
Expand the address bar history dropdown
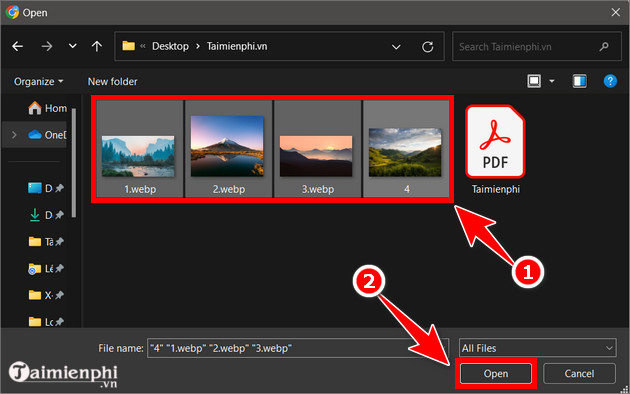point(396,47)
